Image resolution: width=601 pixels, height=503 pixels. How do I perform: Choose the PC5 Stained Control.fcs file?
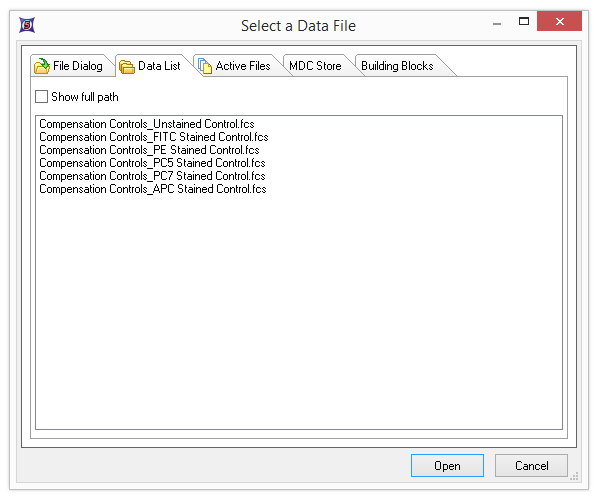152,163
